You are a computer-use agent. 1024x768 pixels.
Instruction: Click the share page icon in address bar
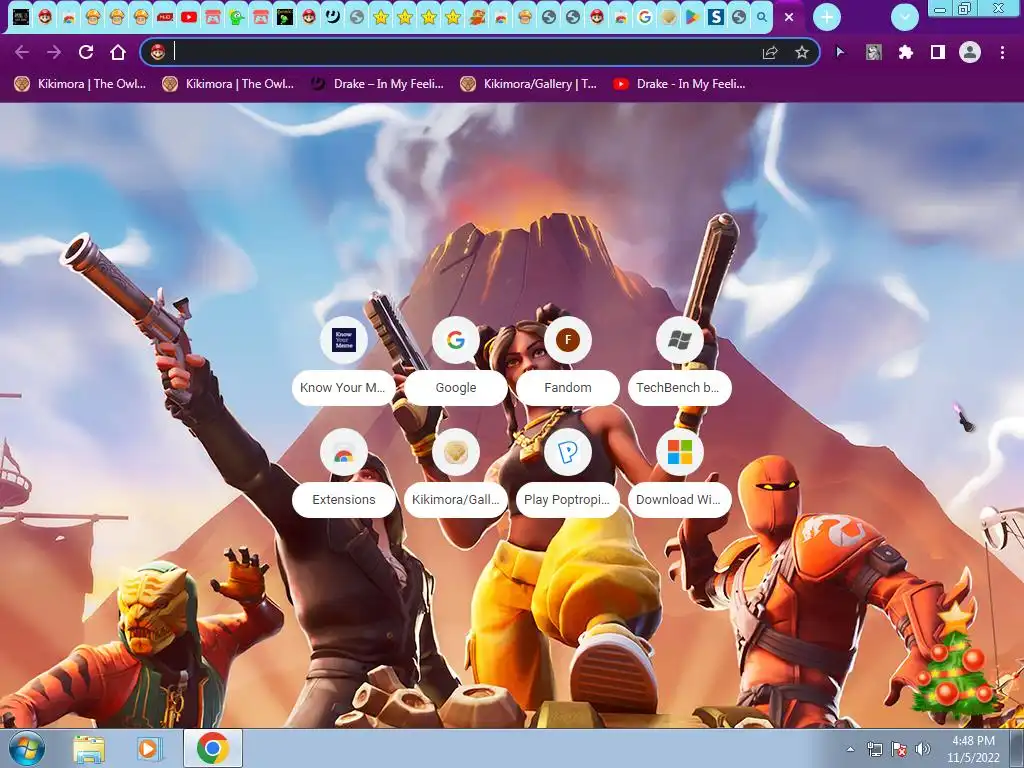pyautogui.click(x=770, y=53)
